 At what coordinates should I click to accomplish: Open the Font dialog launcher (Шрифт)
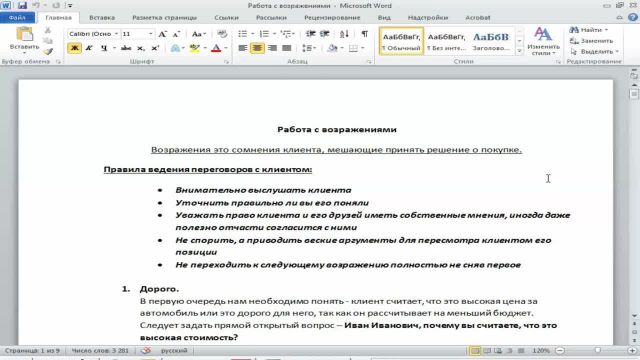point(226,62)
